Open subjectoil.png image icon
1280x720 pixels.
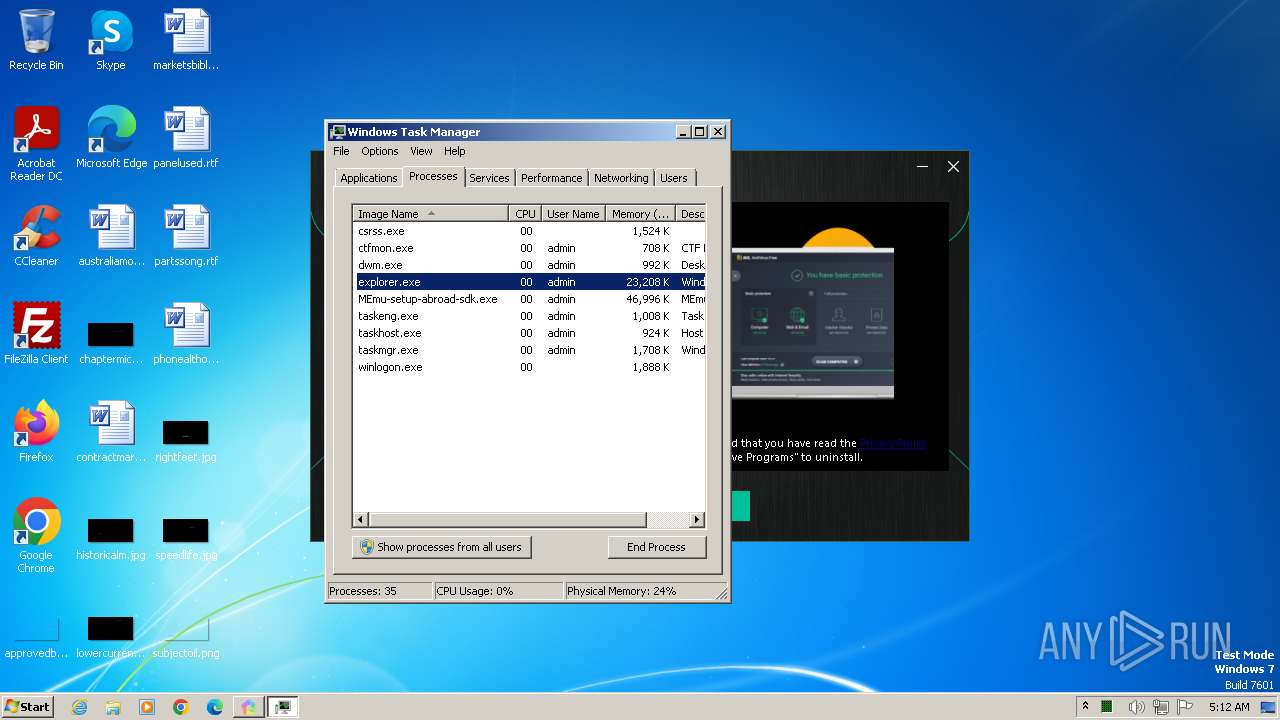click(x=186, y=636)
